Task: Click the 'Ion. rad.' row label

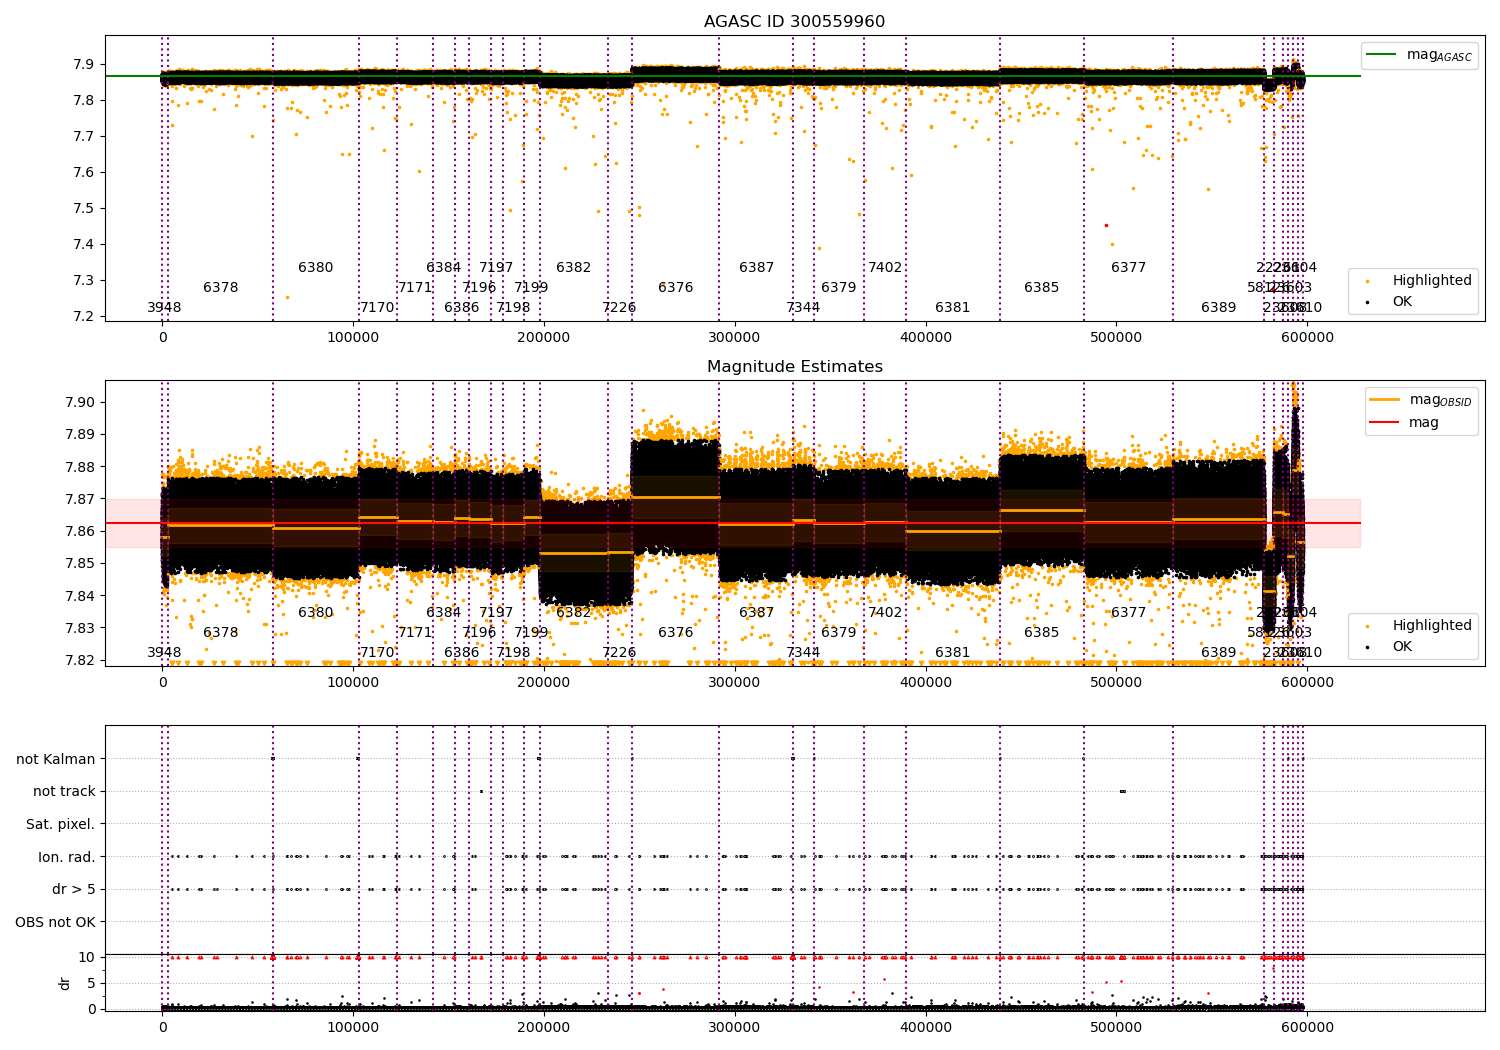Action: pyautogui.click(x=67, y=857)
